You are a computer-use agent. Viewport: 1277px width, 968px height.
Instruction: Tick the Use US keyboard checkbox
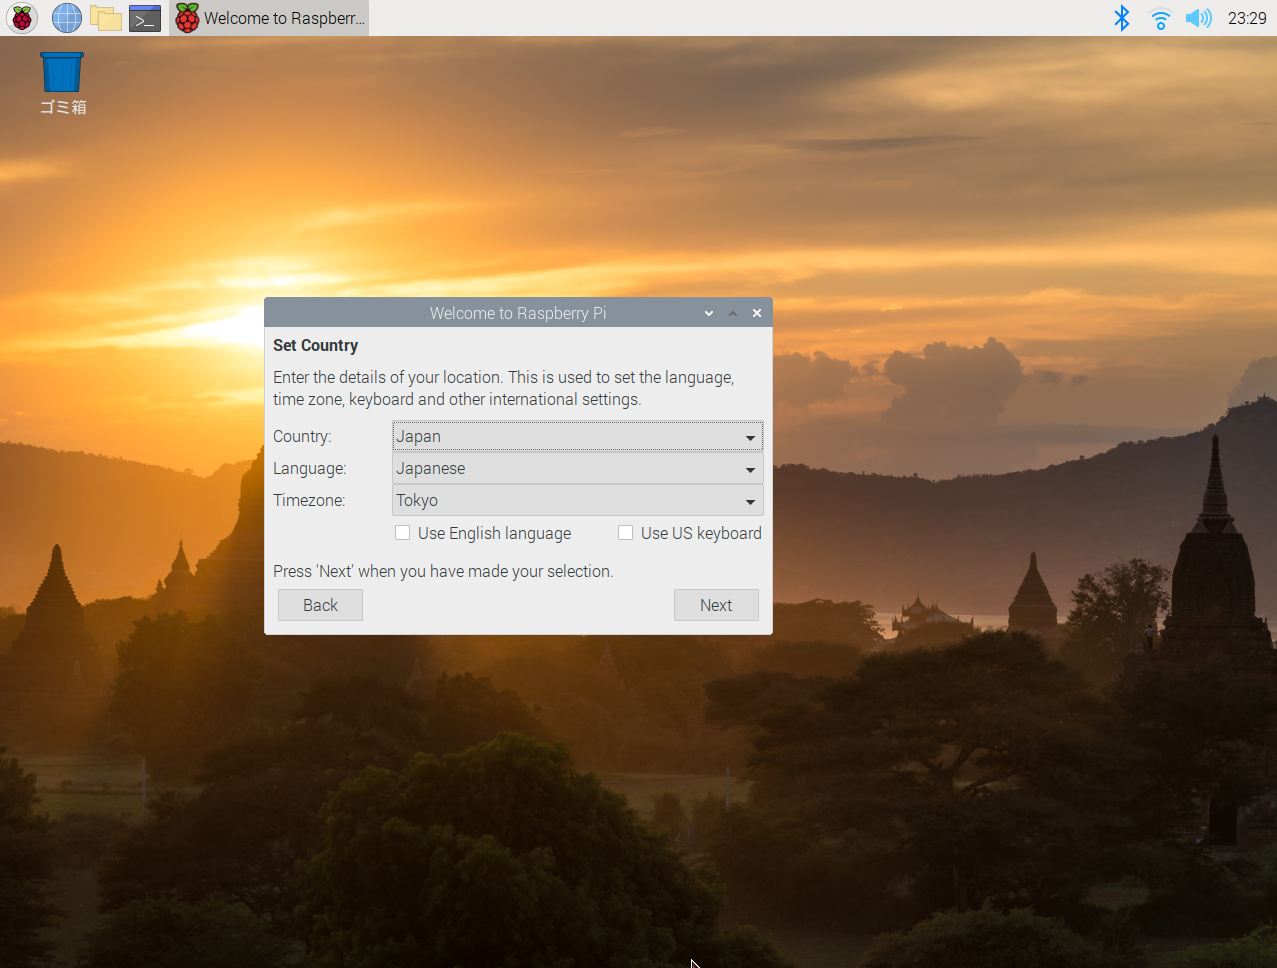coord(626,533)
